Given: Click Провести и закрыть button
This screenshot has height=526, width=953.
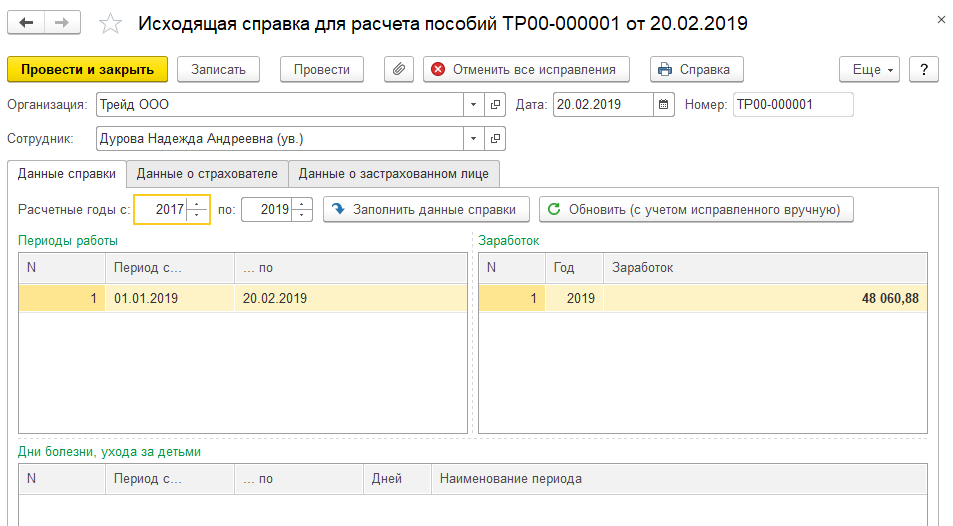Looking at the screenshot, I should (87, 69).
